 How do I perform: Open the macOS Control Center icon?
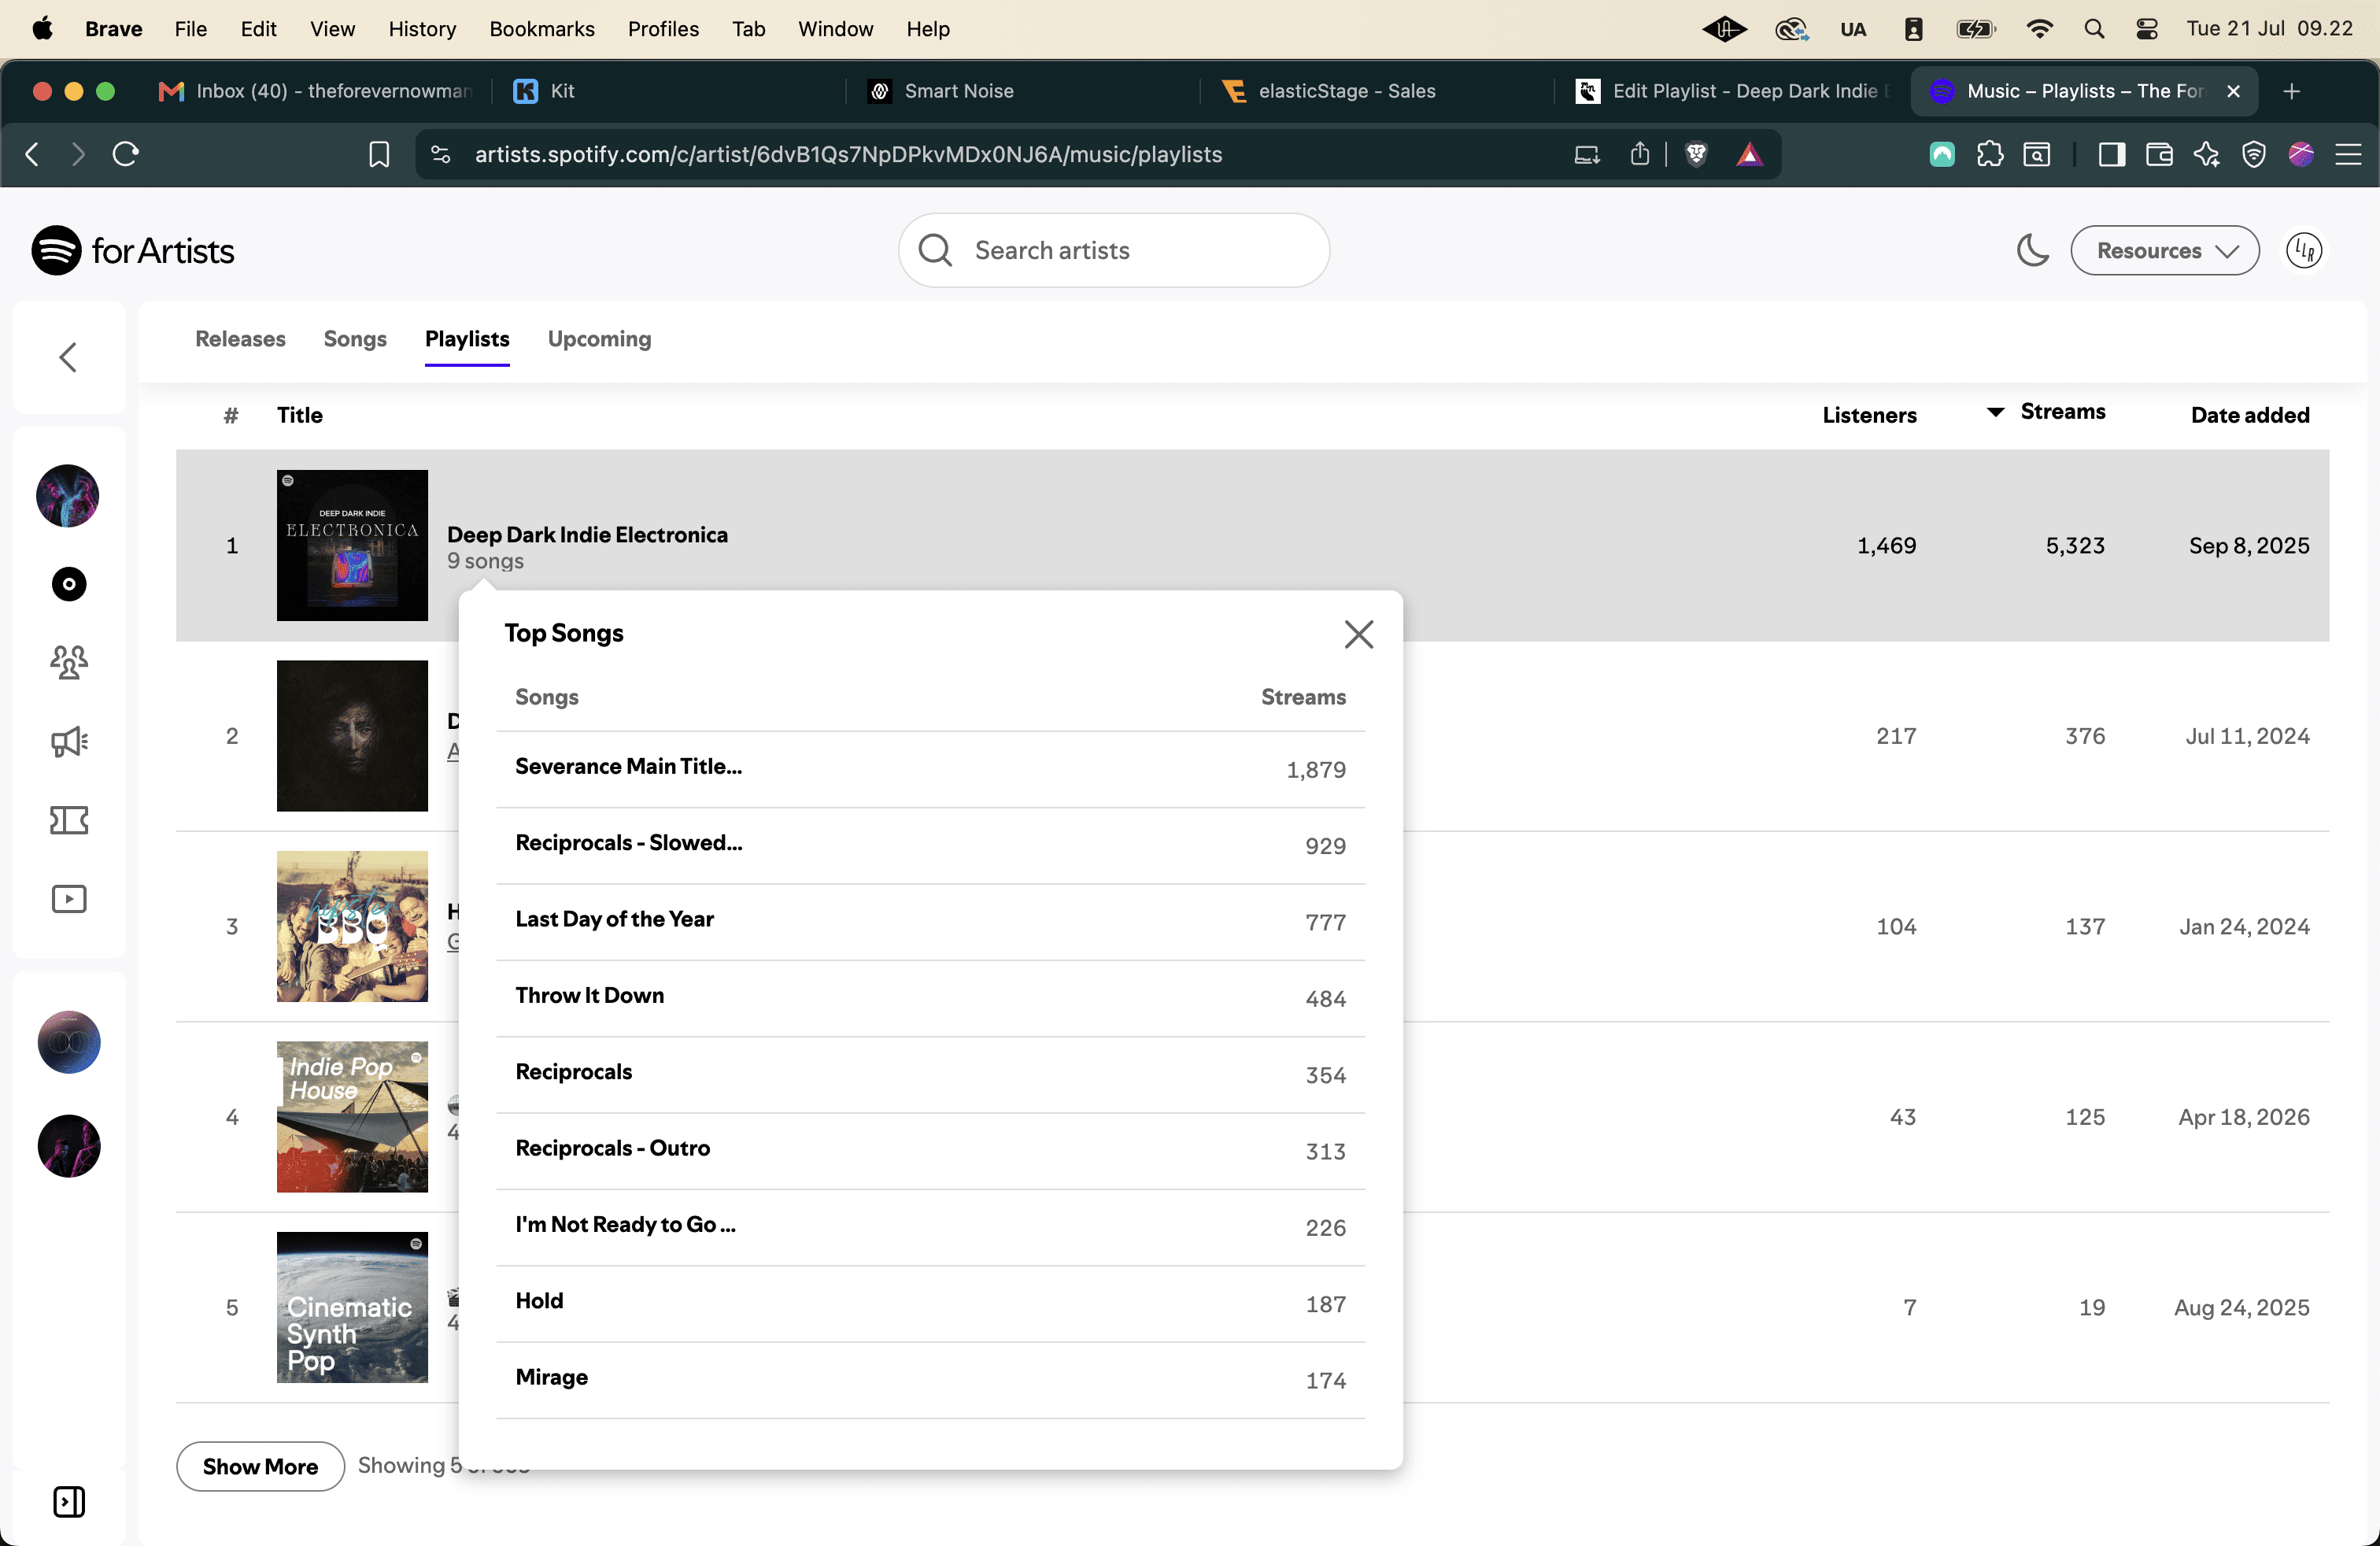2147,29
